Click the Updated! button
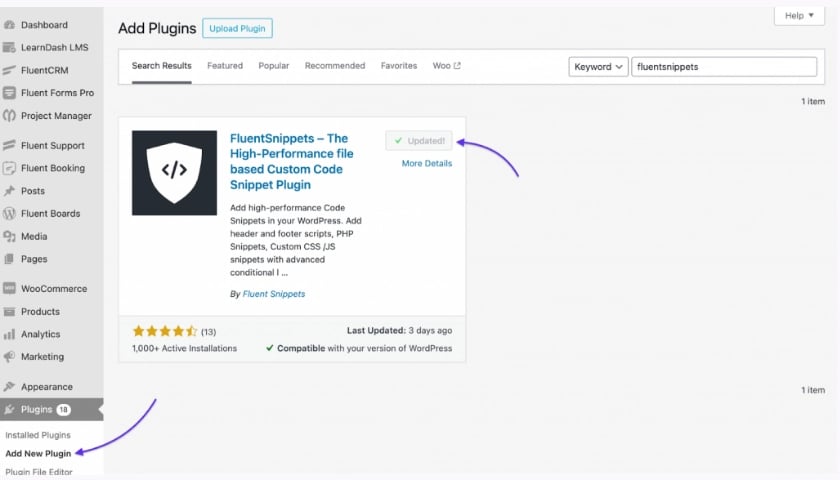 coord(419,141)
